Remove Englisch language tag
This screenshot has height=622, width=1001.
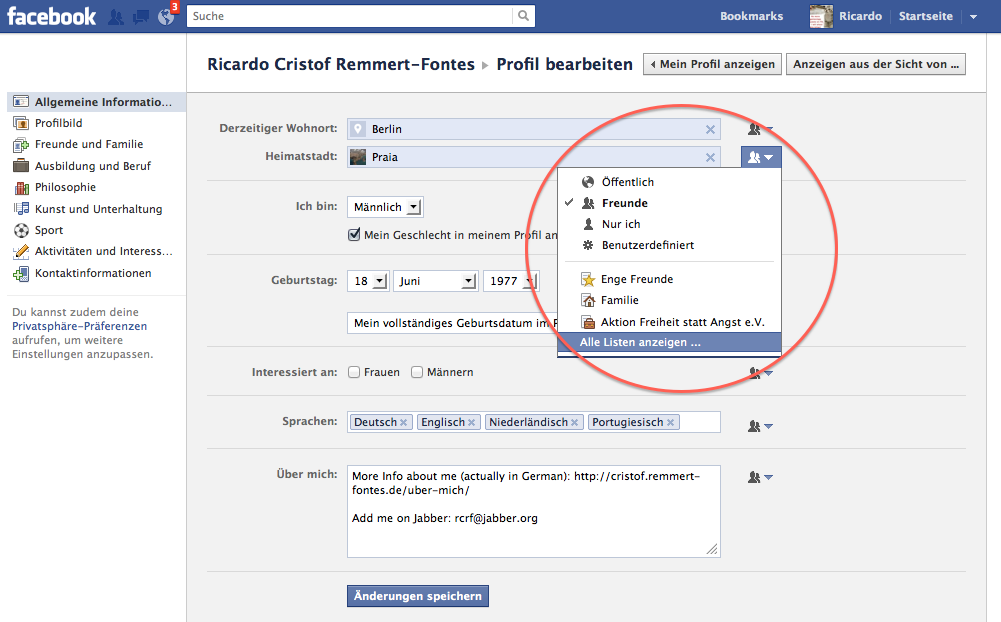coord(471,423)
